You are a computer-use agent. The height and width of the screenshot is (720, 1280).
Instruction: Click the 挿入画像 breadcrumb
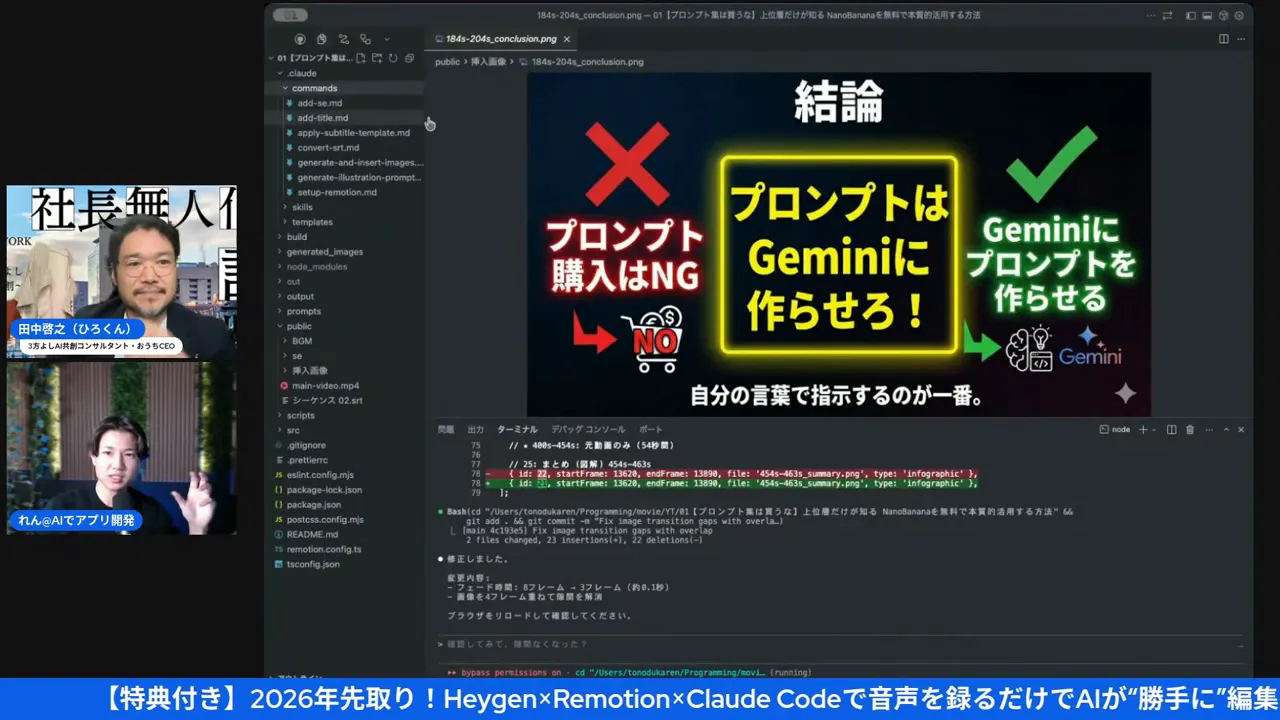coord(490,61)
